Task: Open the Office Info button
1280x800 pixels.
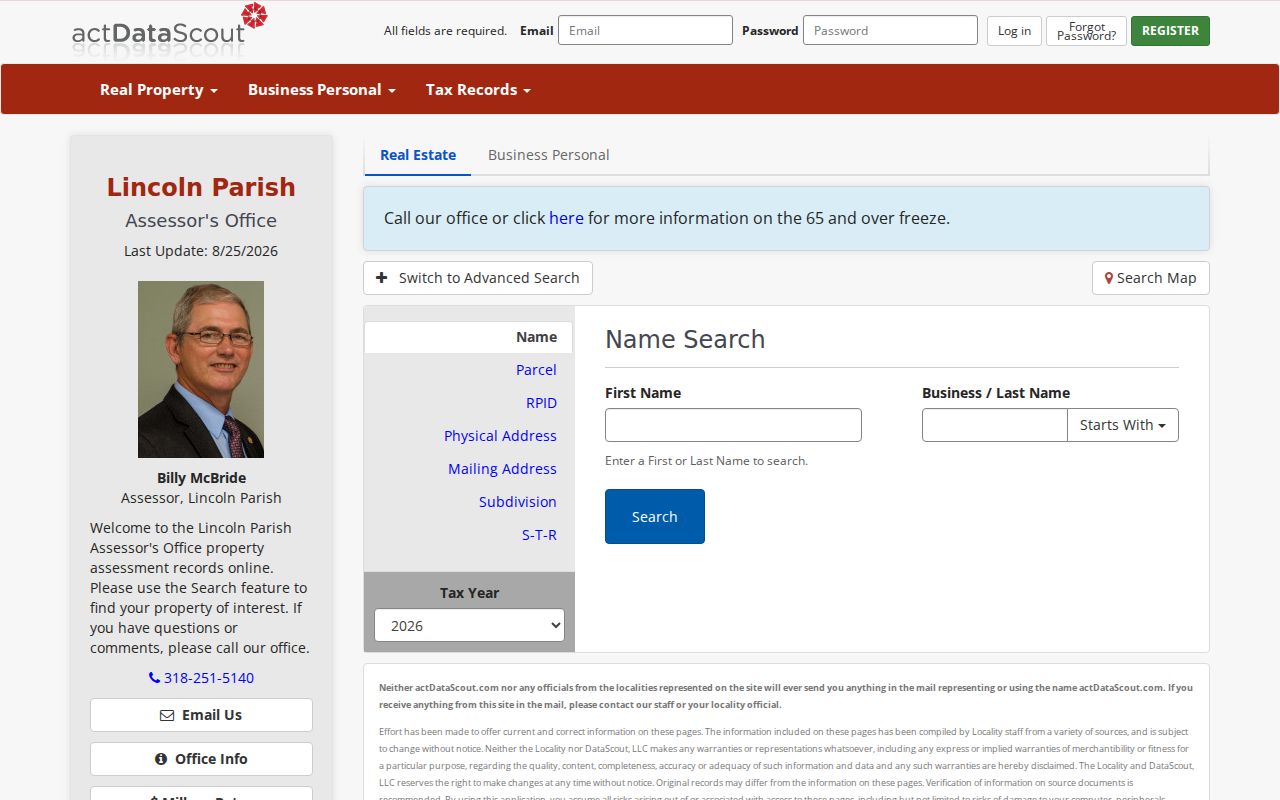Action: click(x=201, y=759)
